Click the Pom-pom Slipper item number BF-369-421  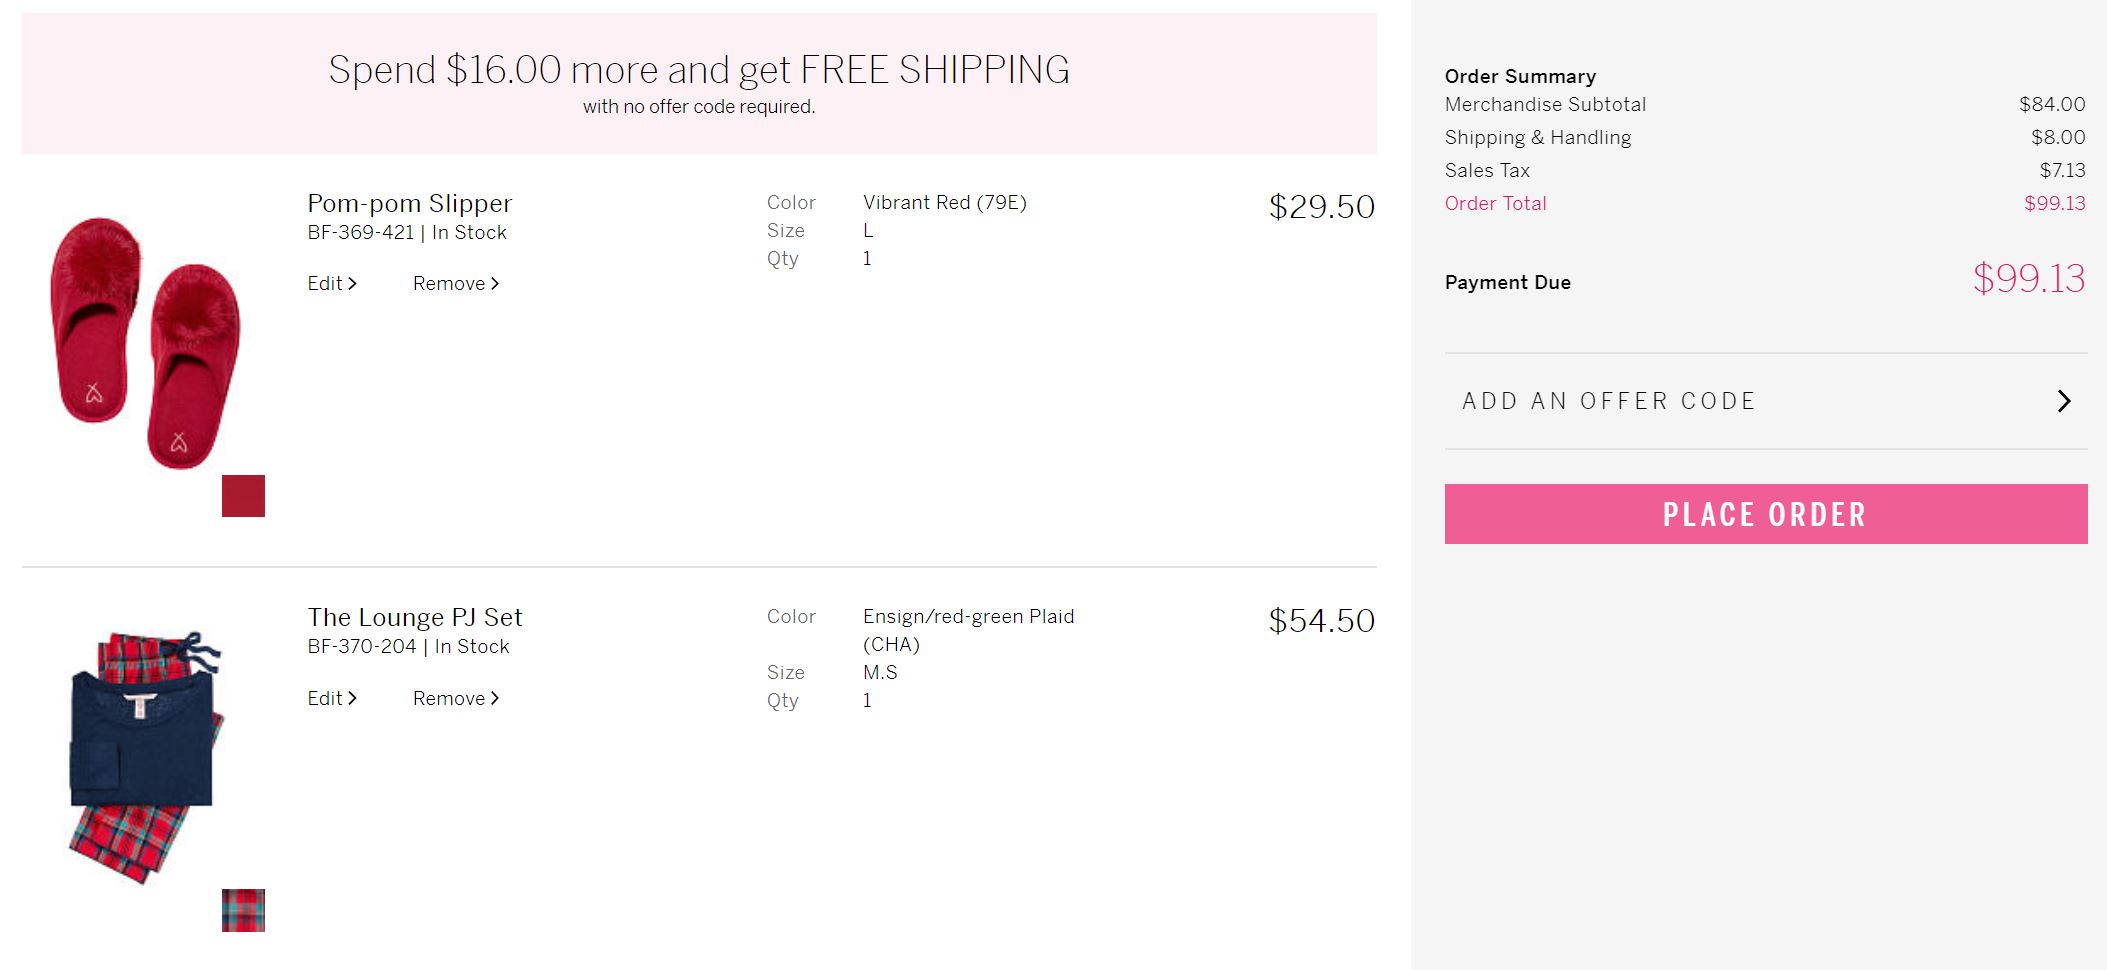tap(360, 233)
